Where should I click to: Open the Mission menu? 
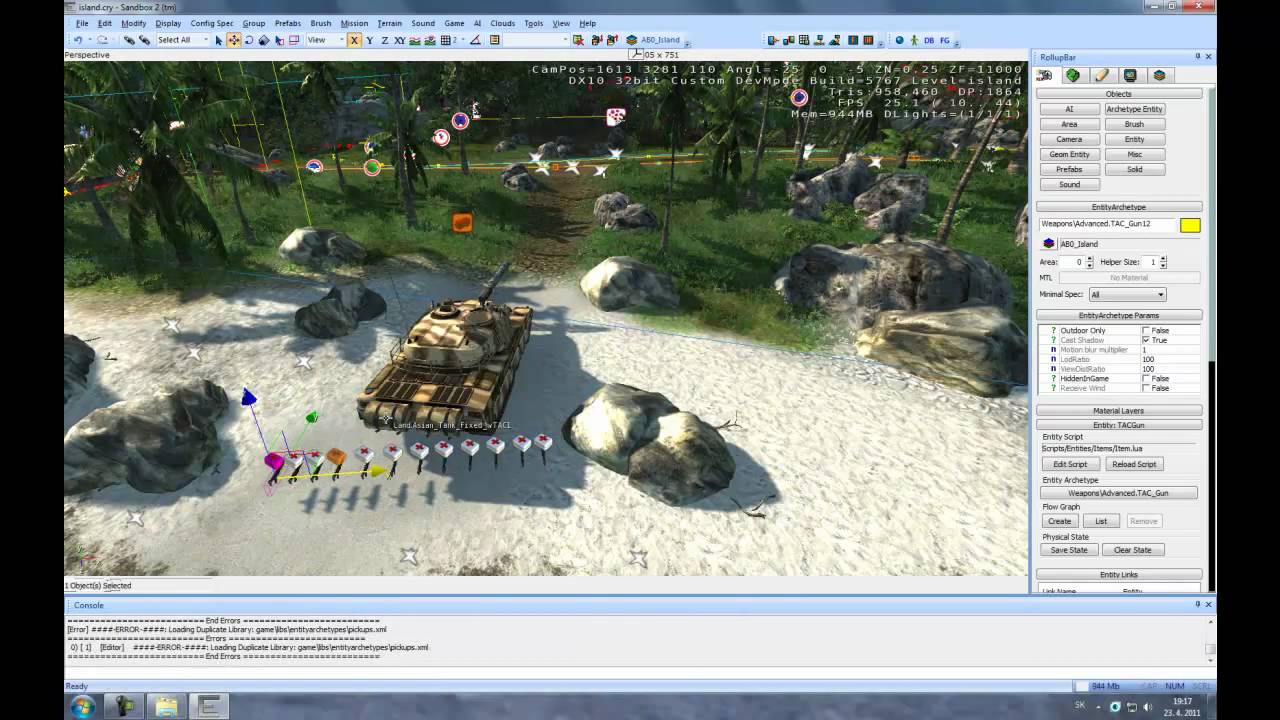(x=354, y=23)
